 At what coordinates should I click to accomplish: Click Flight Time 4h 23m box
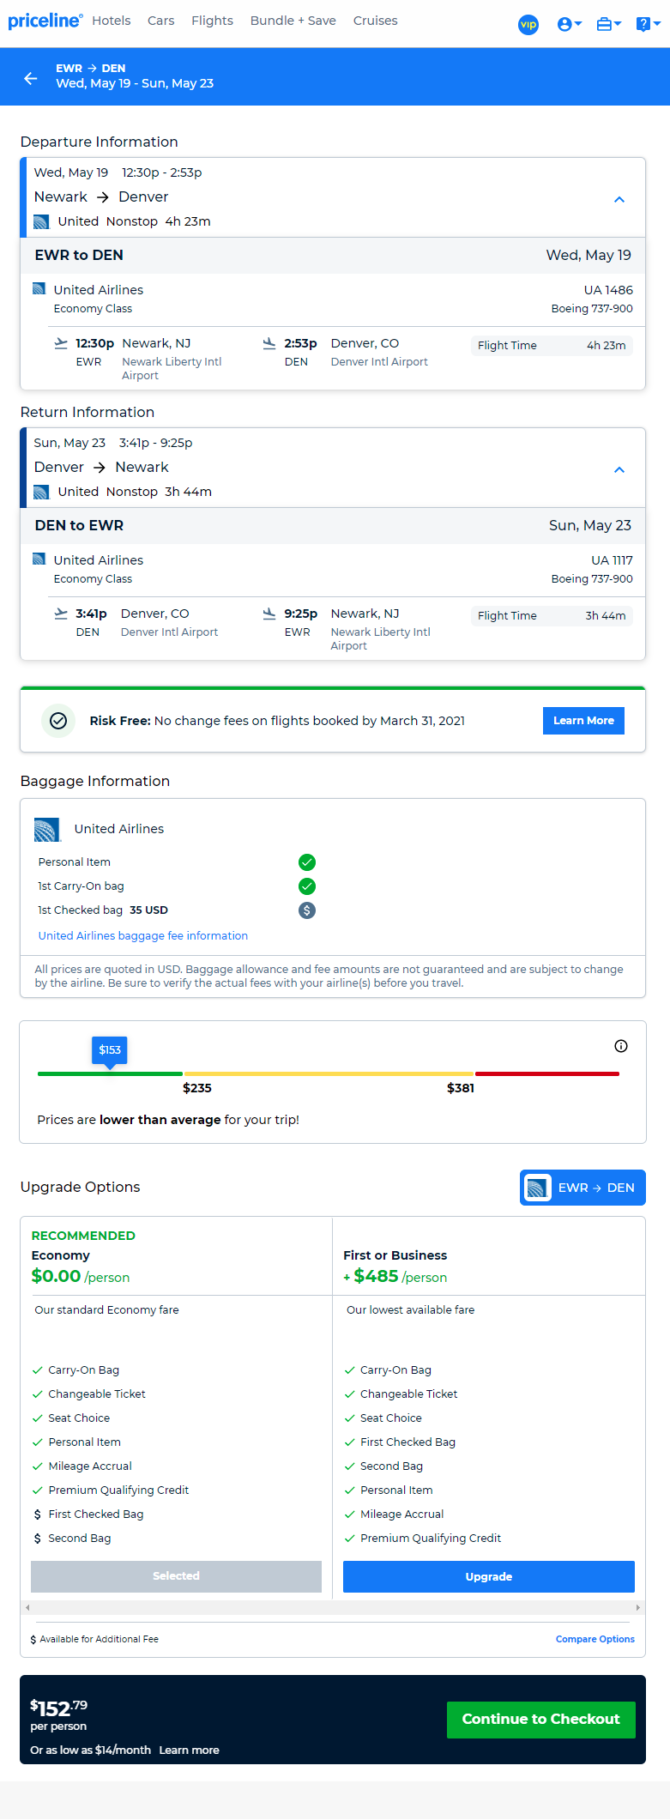point(551,345)
